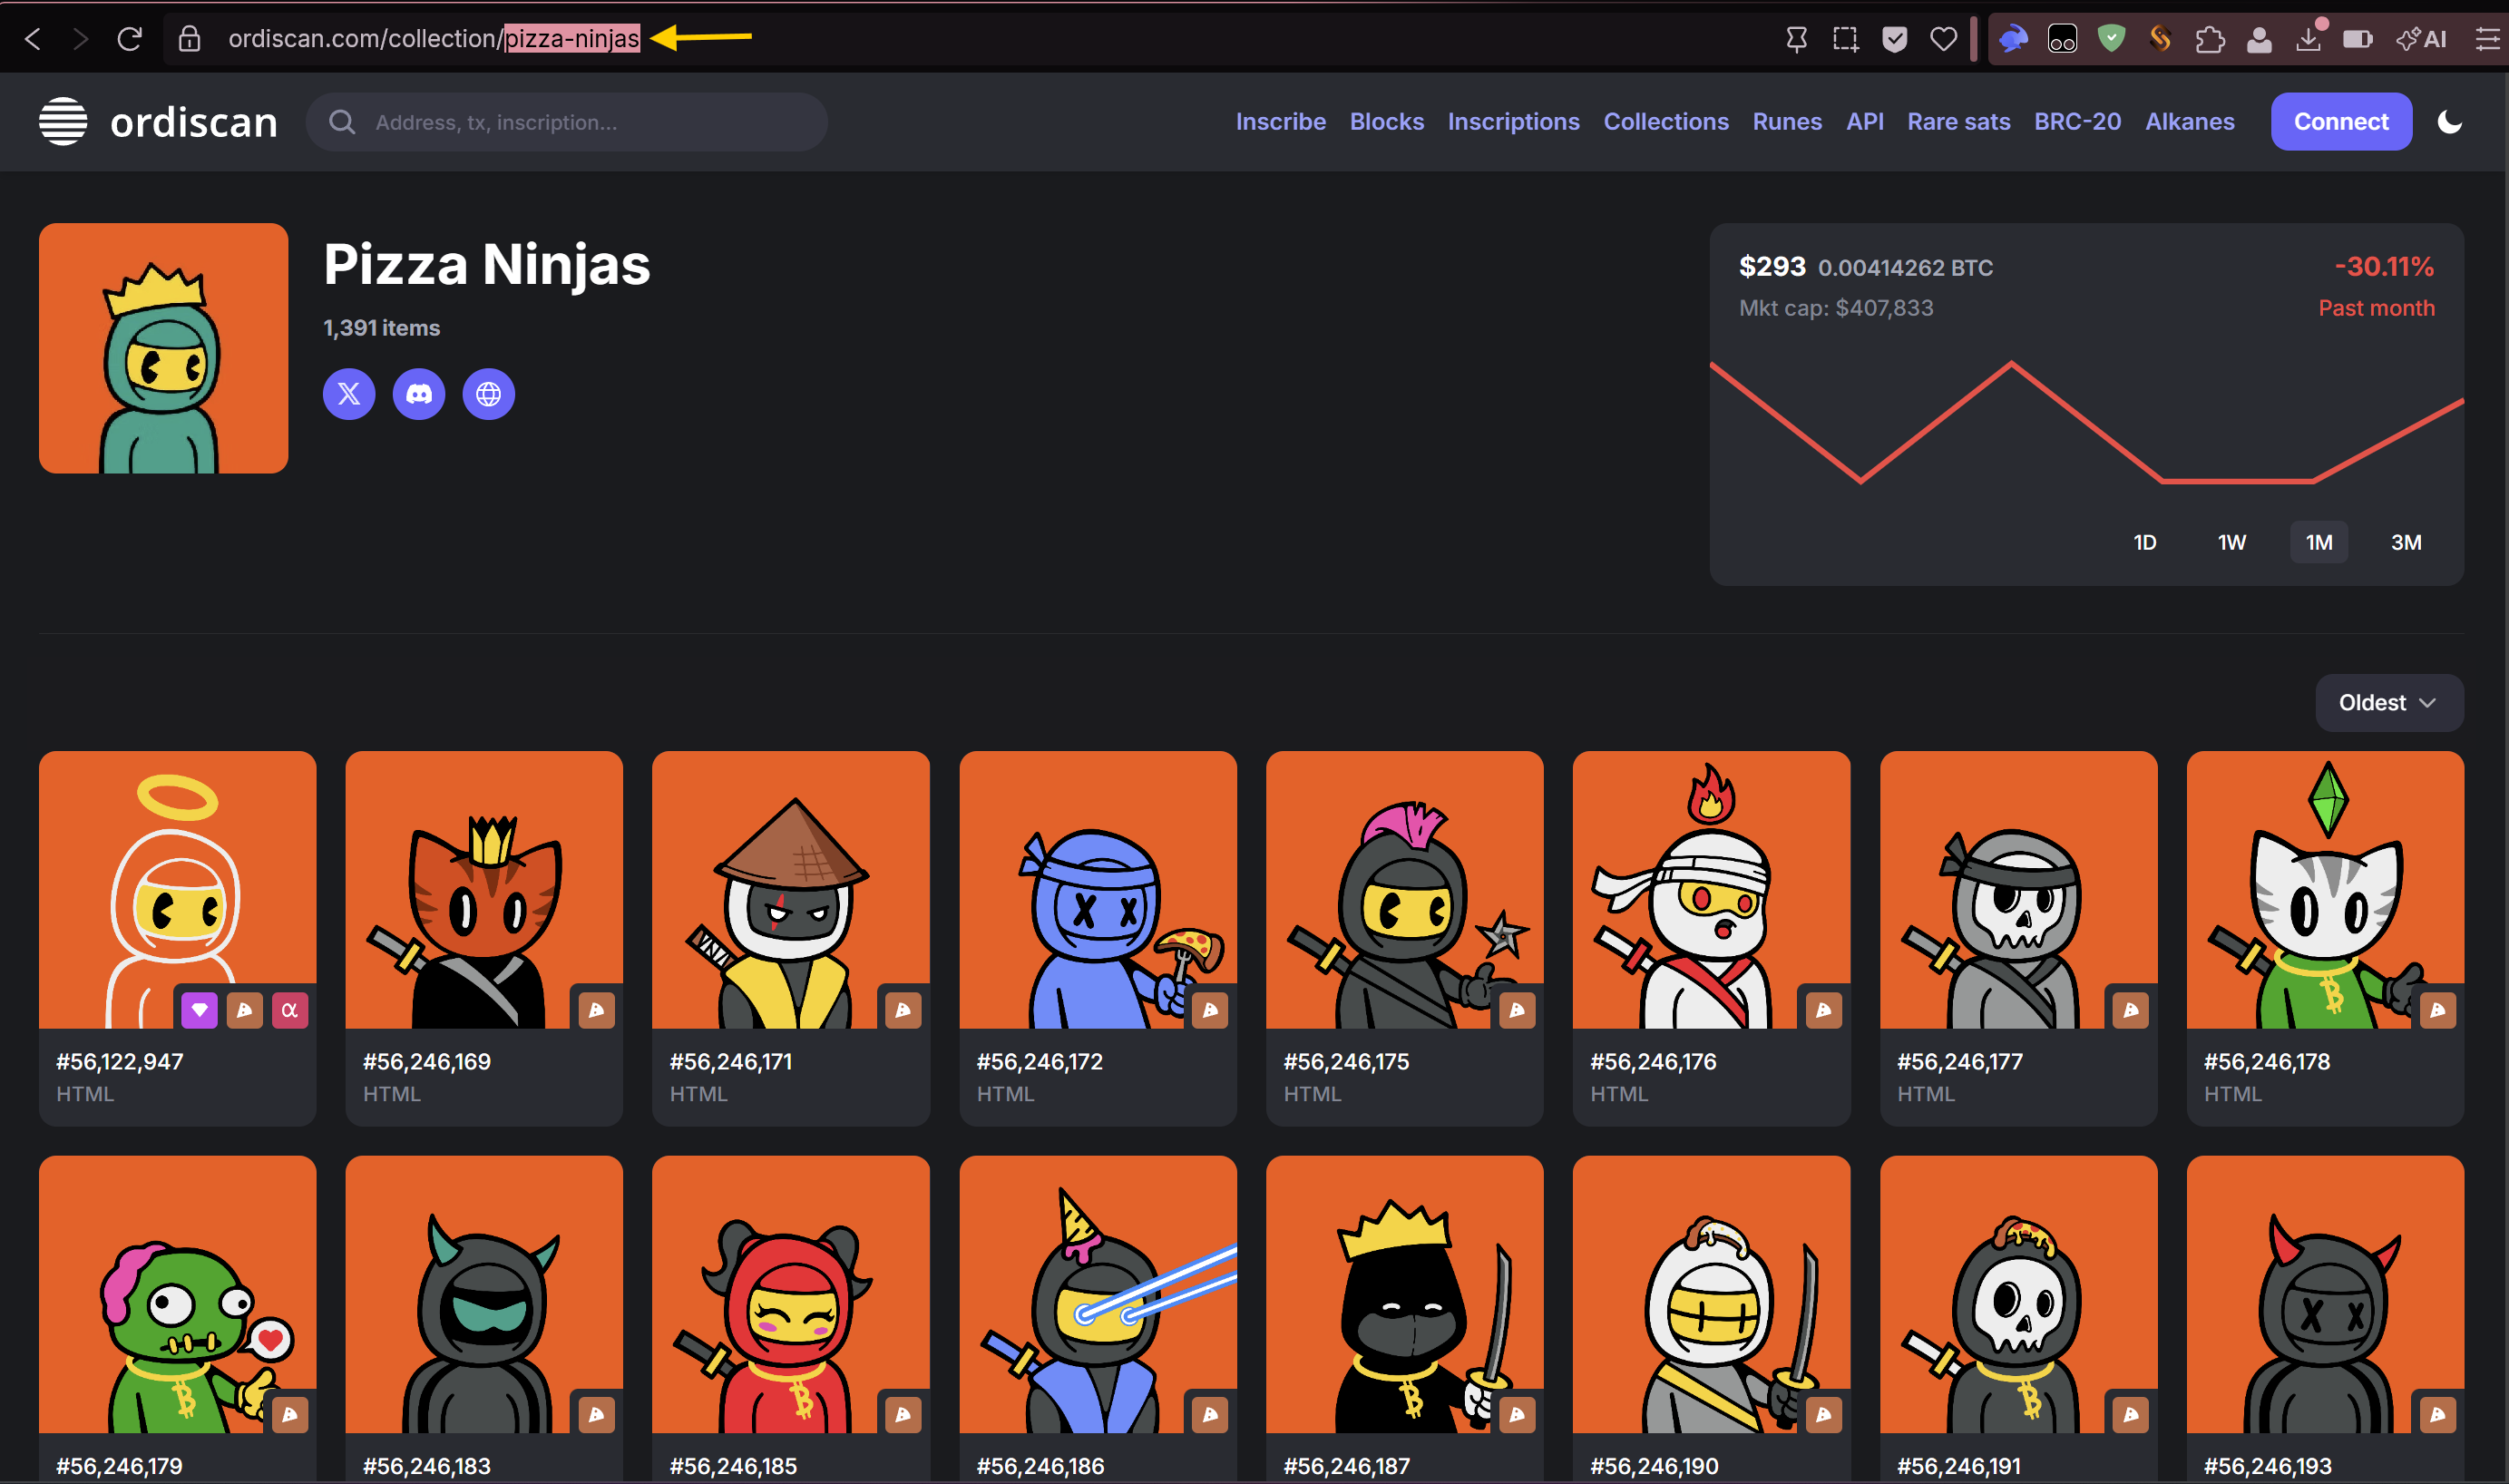Open inscription #56,246,172 blue ninja thumbnail
The height and width of the screenshot is (1484, 2509).
tap(1096, 890)
